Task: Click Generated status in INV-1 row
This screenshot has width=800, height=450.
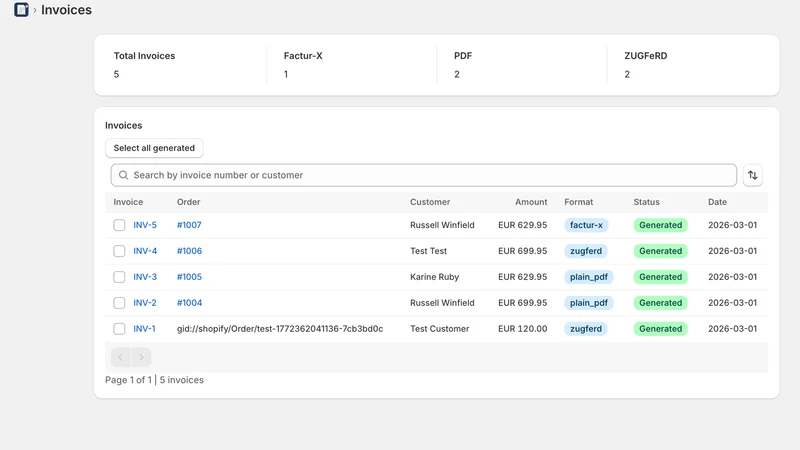Action: (661, 329)
